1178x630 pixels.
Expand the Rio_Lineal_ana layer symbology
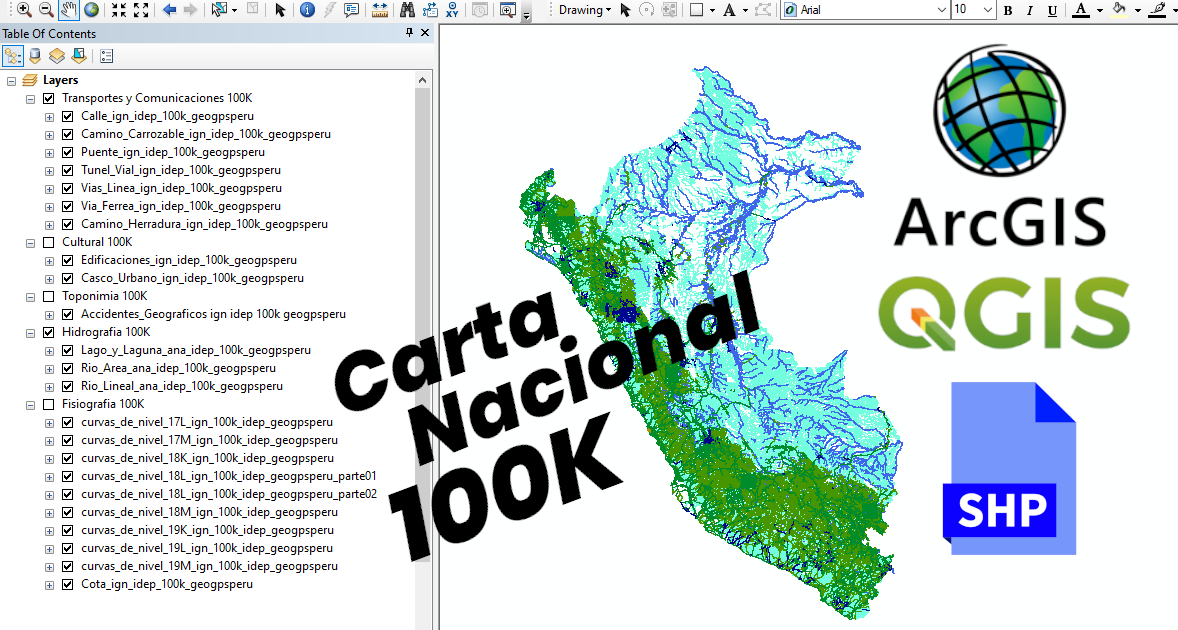click(x=48, y=385)
